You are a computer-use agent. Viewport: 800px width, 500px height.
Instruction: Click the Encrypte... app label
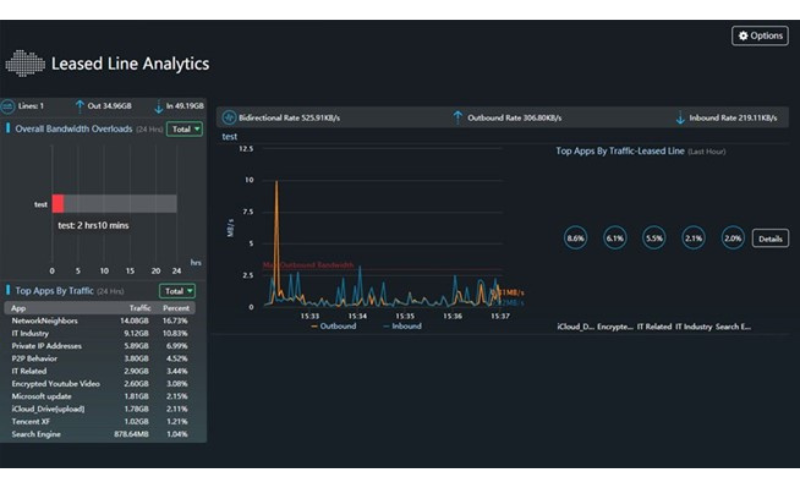pos(615,327)
